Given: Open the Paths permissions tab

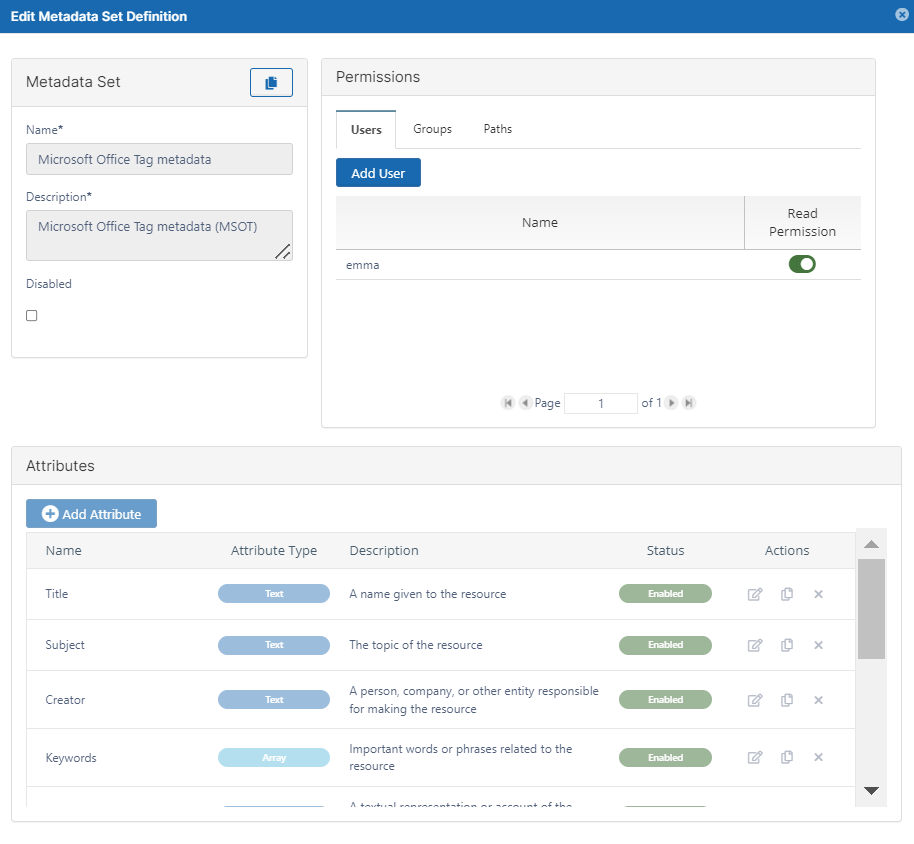Looking at the screenshot, I should [497, 129].
